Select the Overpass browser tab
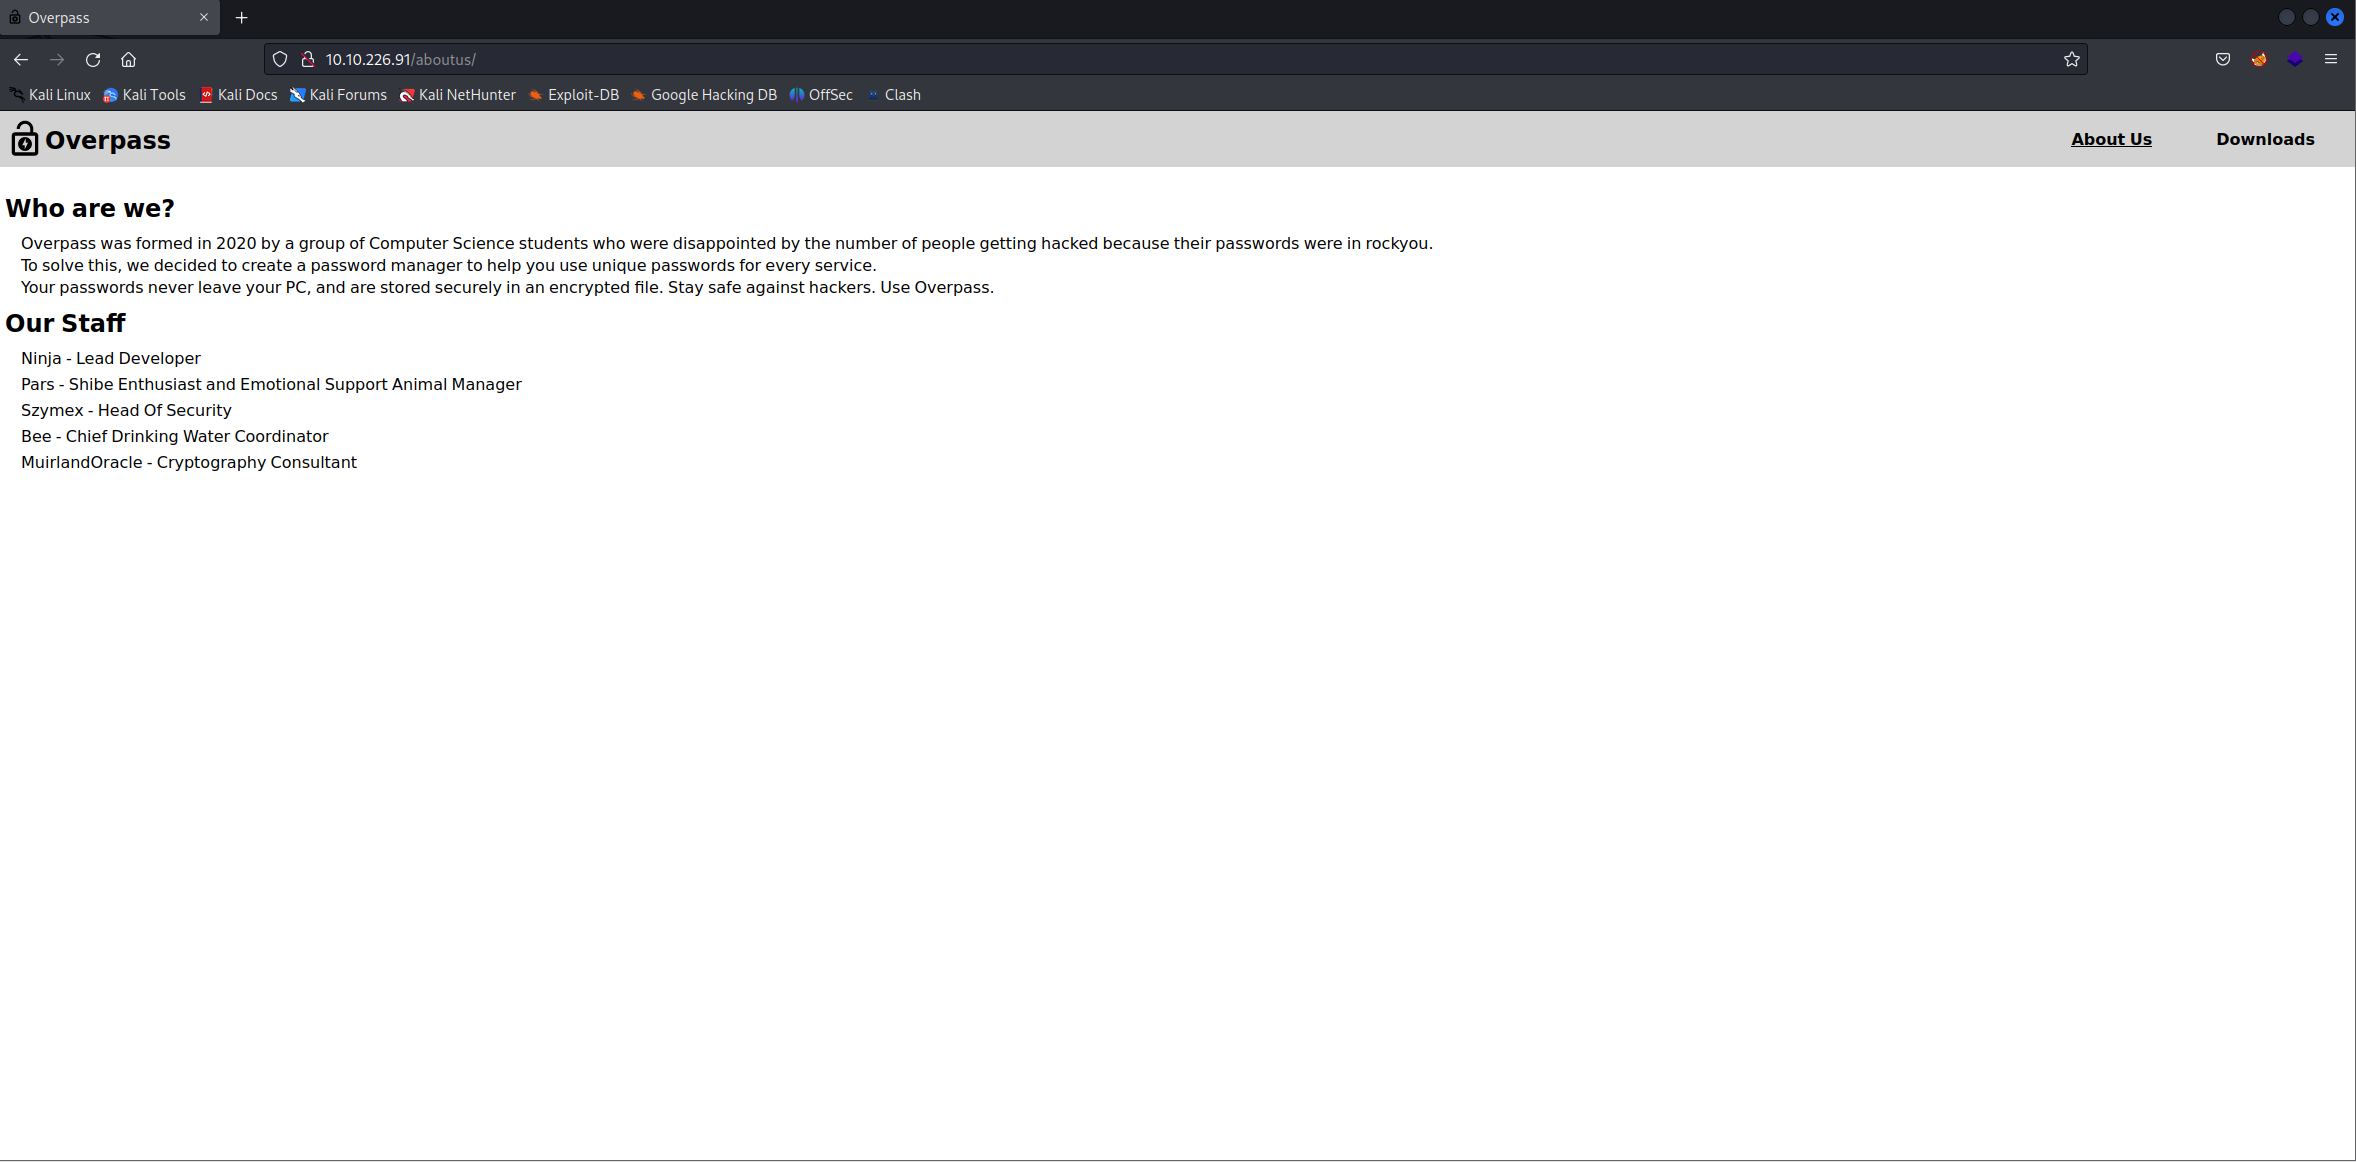The height and width of the screenshot is (1162, 2356). pos(100,18)
